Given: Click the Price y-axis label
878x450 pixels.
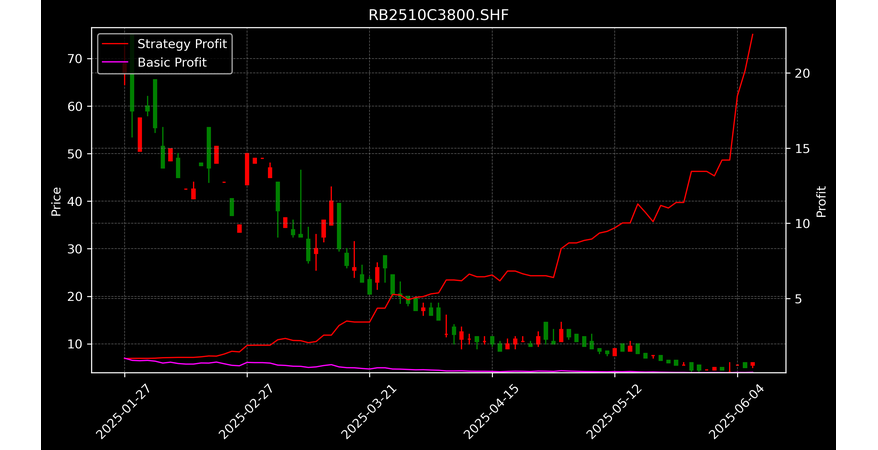Looking at the screenshot, I should point(56,201).
